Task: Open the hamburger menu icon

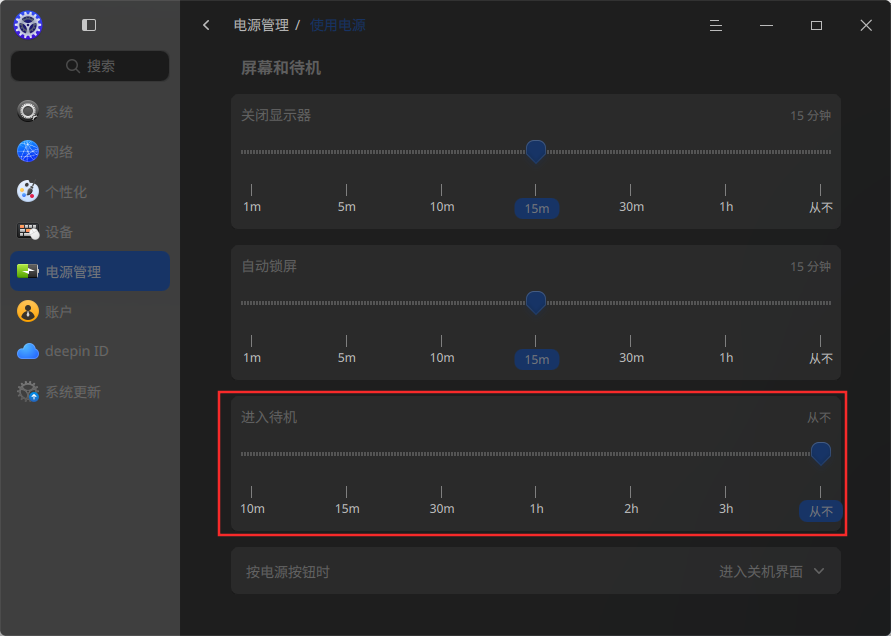Action: point(716,26)
